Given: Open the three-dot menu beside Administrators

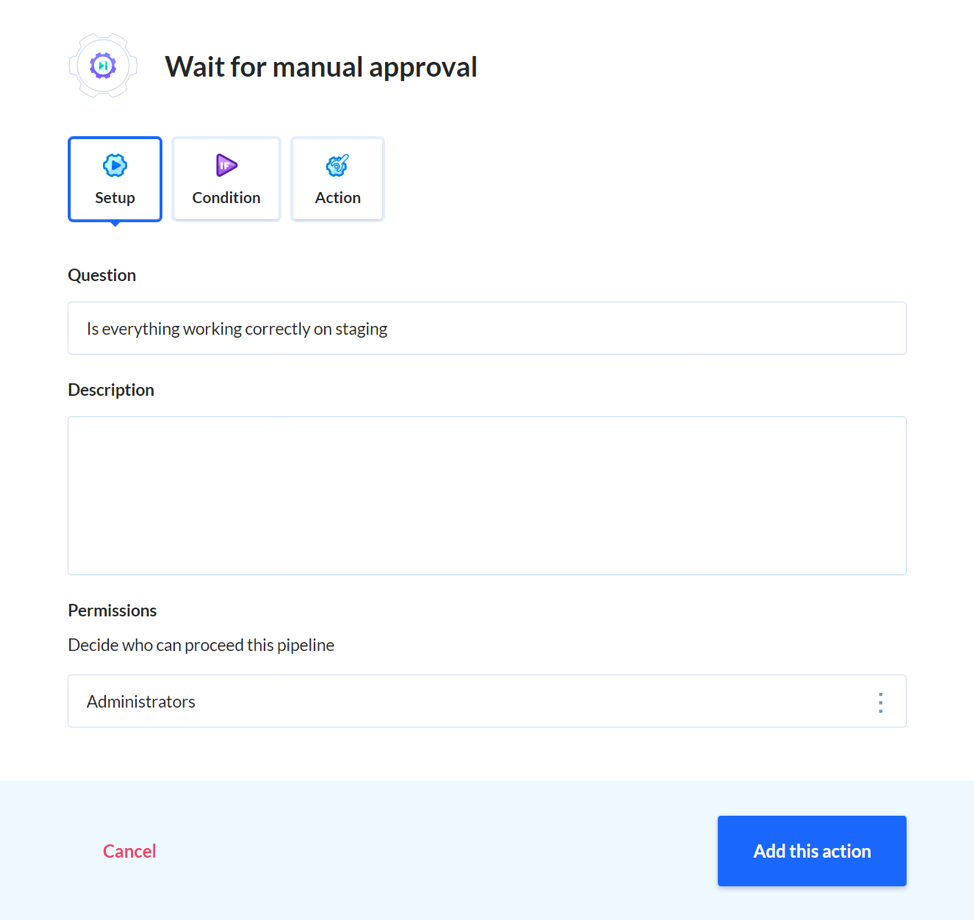Looking at the screenshot, I should point(881,701).
